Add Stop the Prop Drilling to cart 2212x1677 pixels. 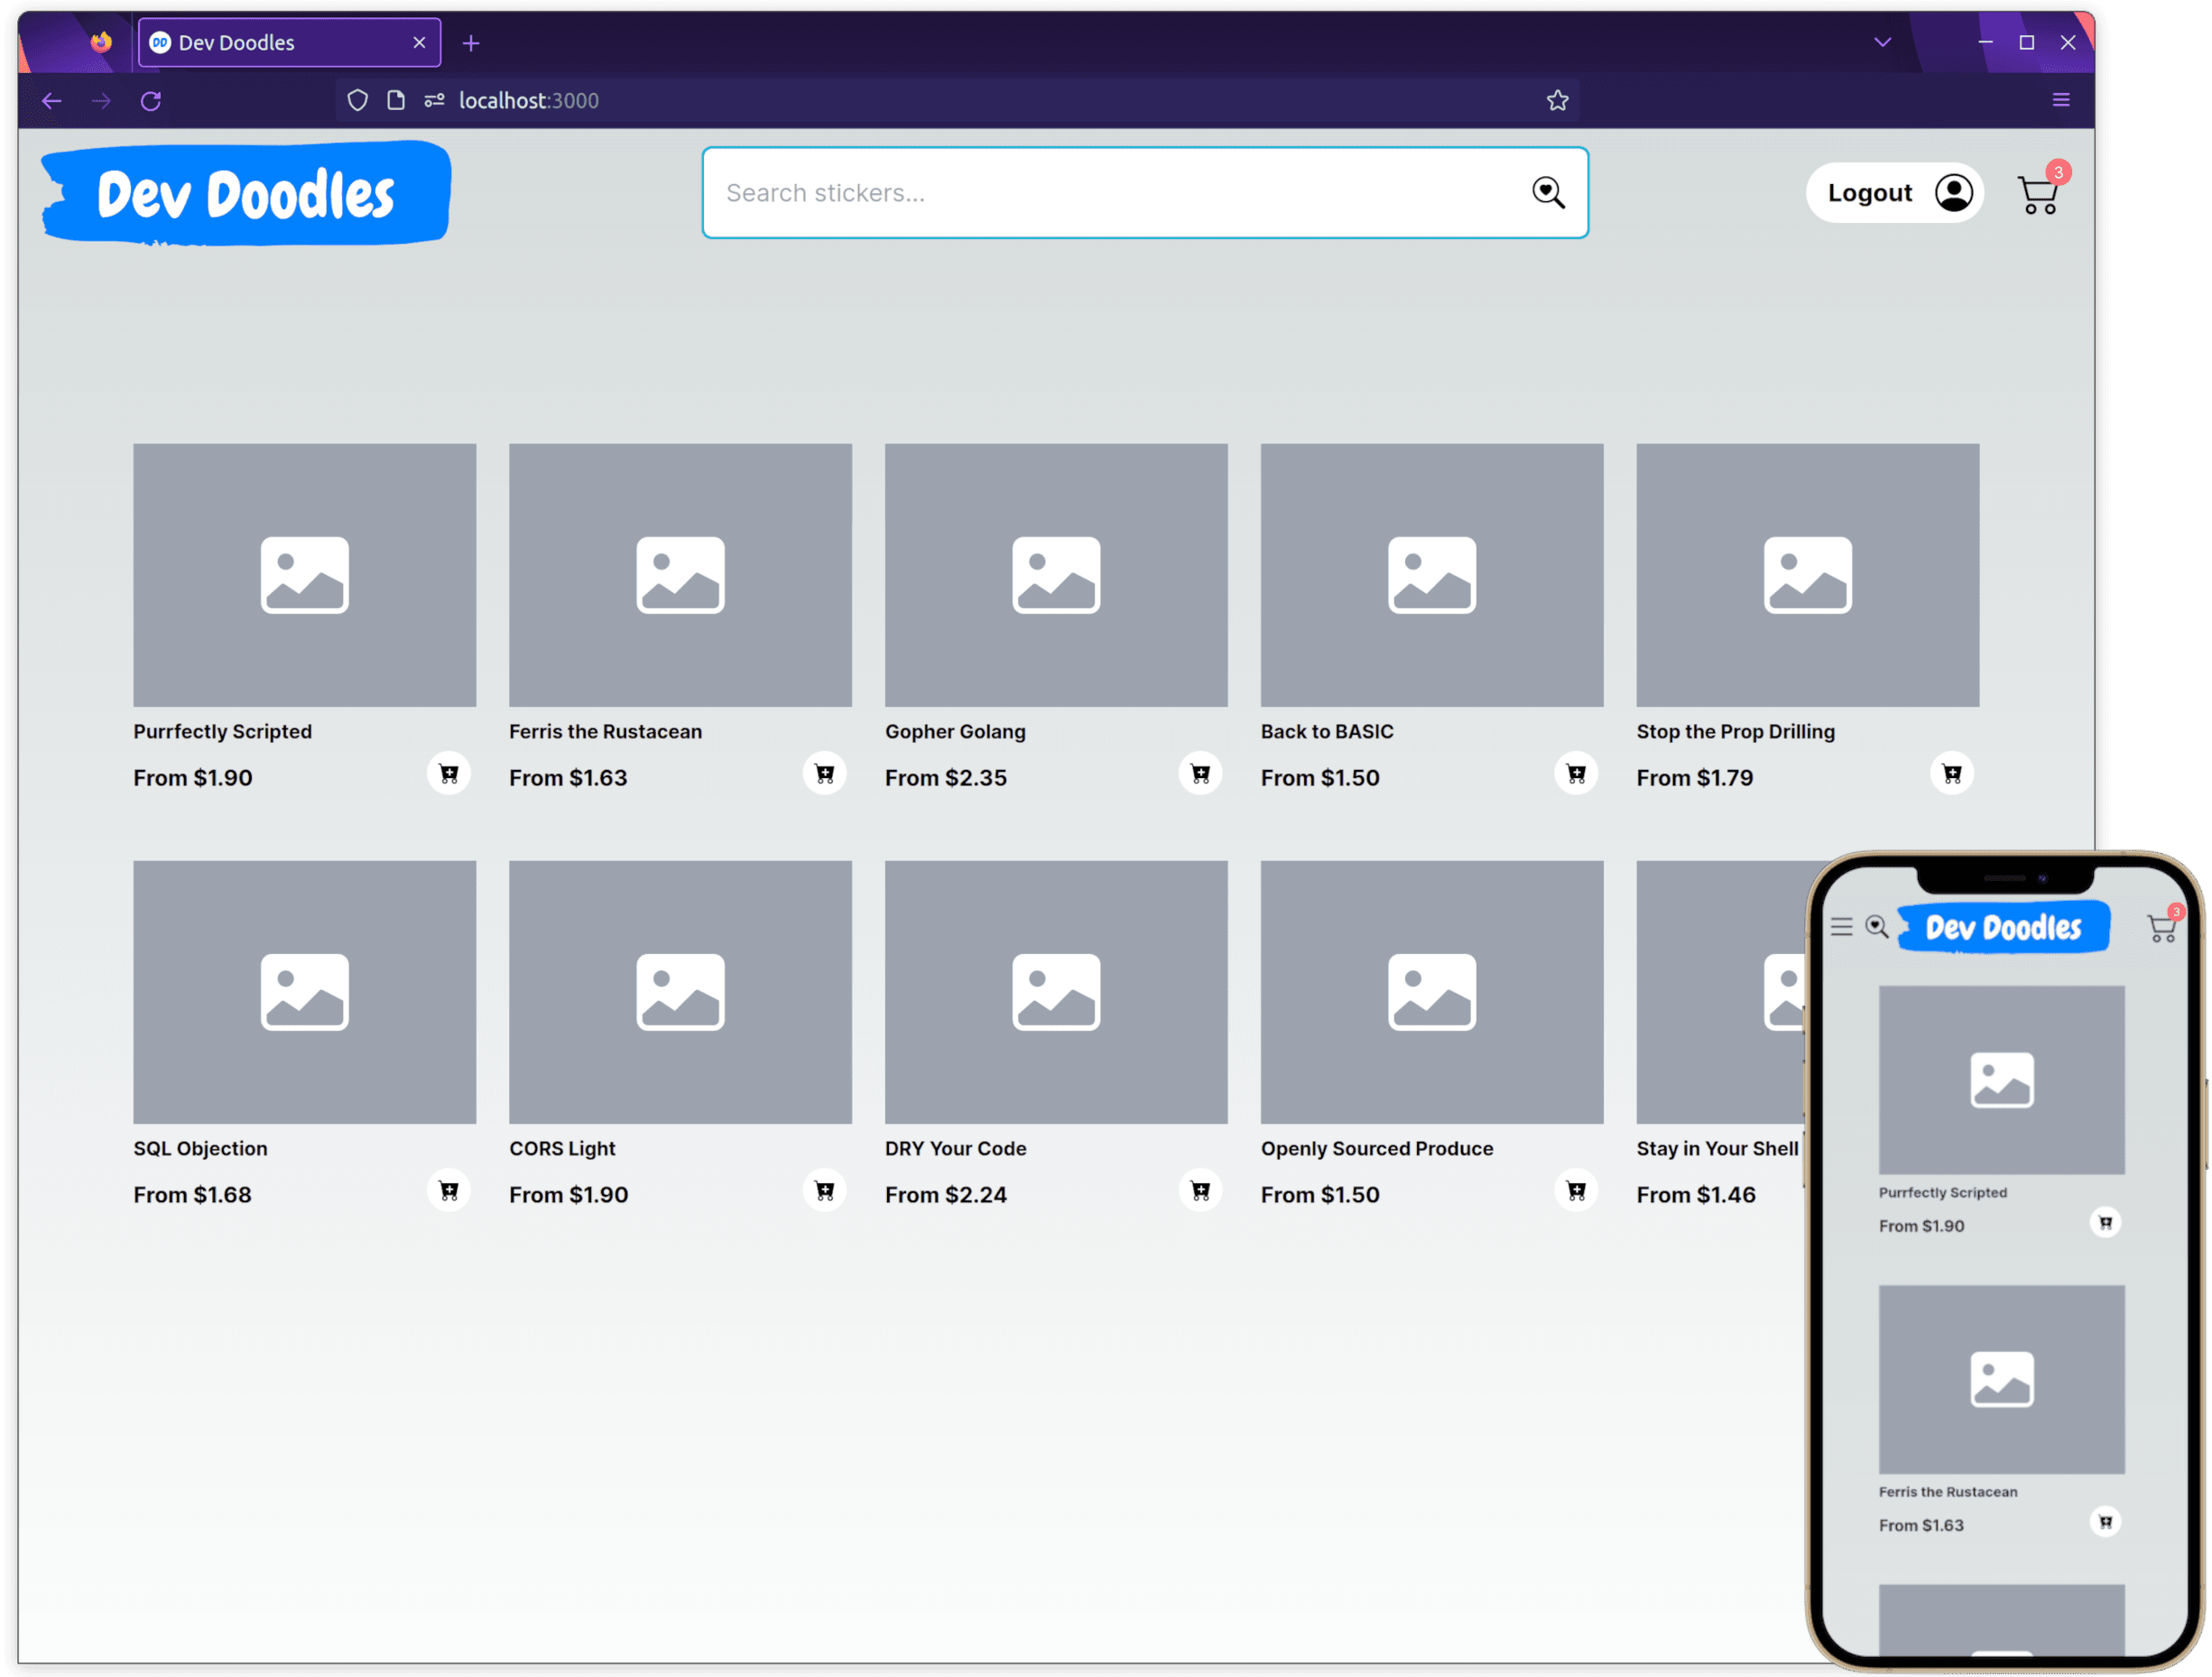1951,773
